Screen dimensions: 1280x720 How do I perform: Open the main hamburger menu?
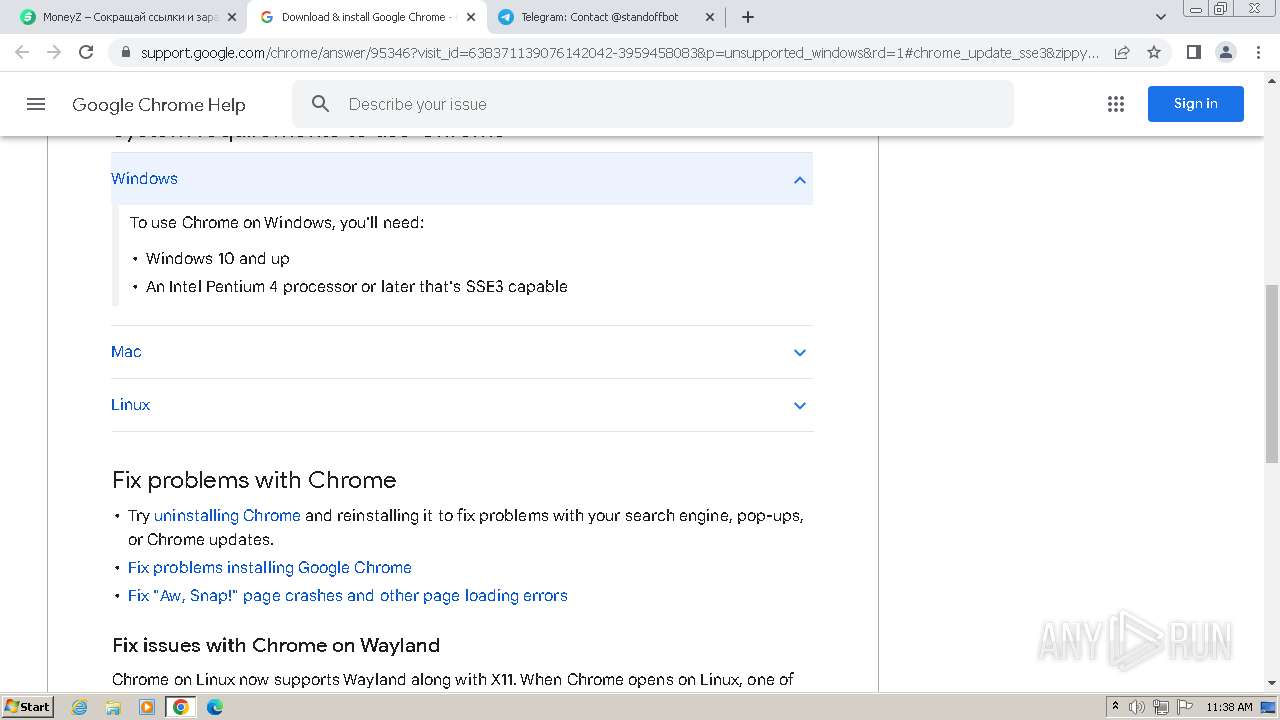[x=36, y=104]
